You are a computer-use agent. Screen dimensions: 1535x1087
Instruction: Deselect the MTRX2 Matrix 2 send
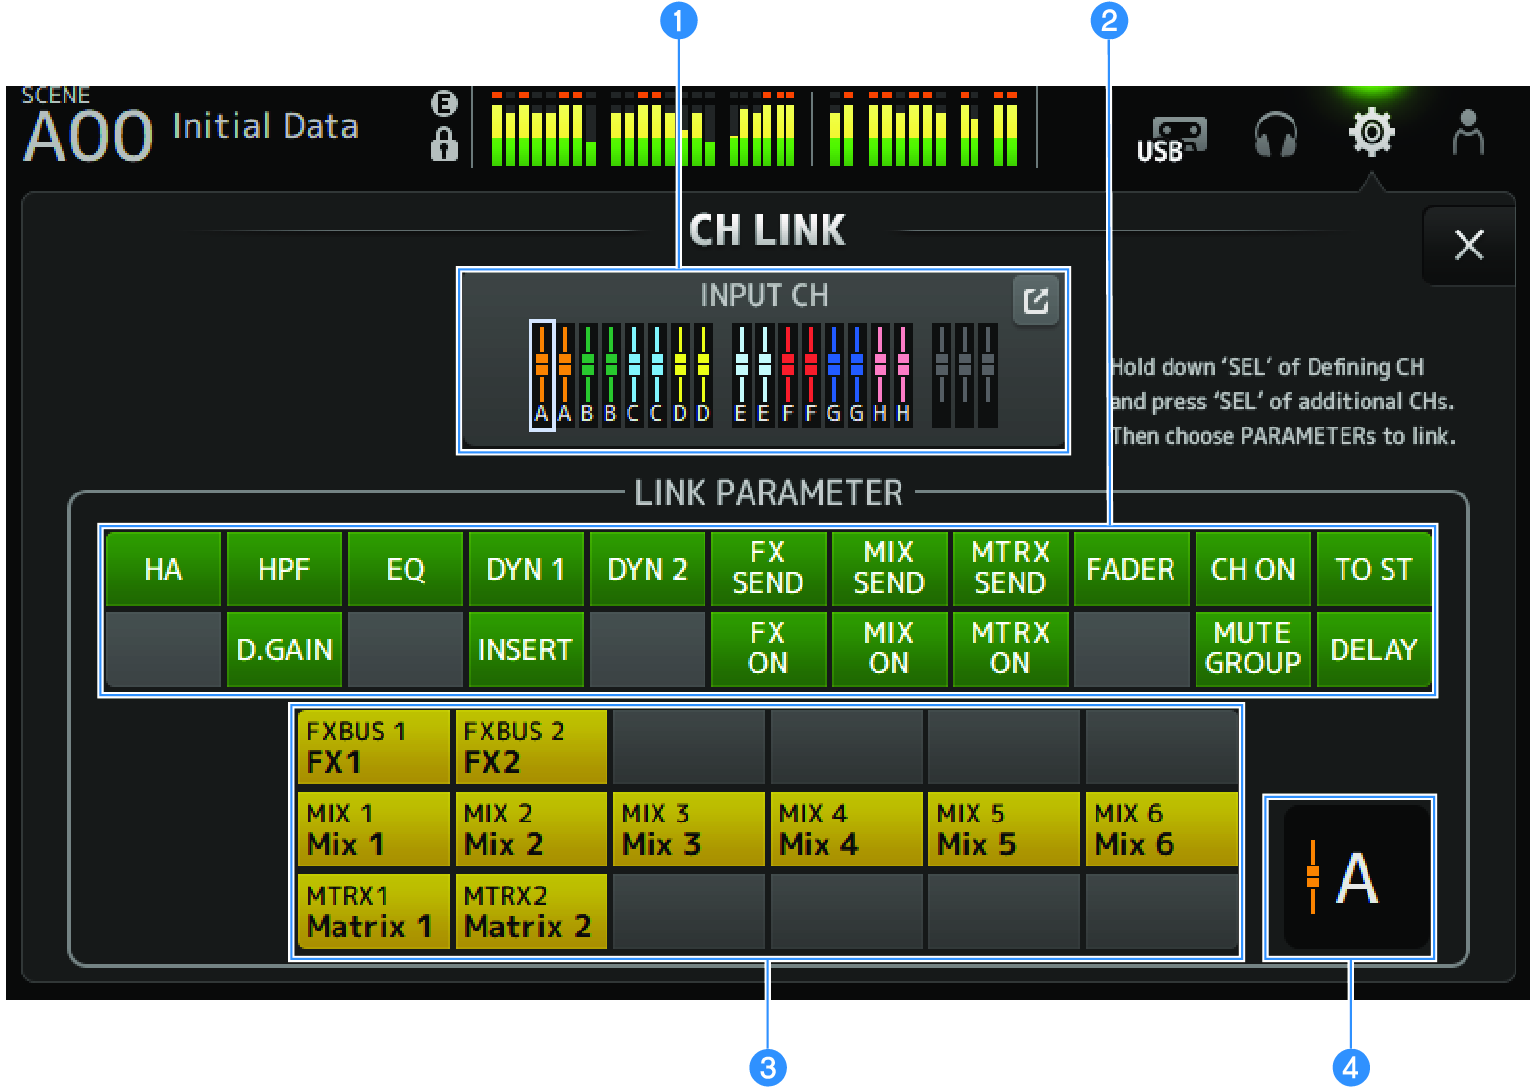(x=531, y=911)
